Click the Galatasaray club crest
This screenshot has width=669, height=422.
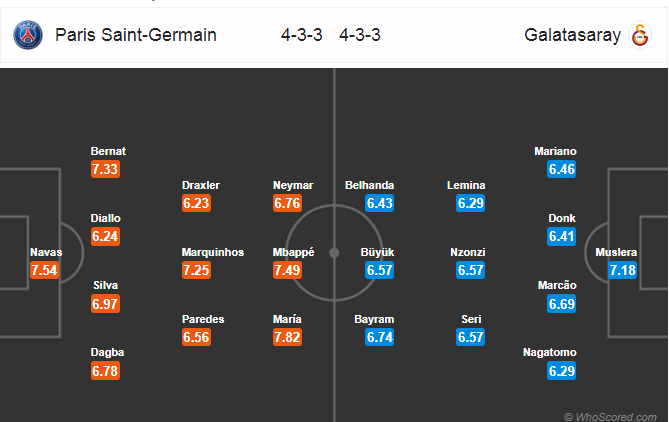click(640, 35)
